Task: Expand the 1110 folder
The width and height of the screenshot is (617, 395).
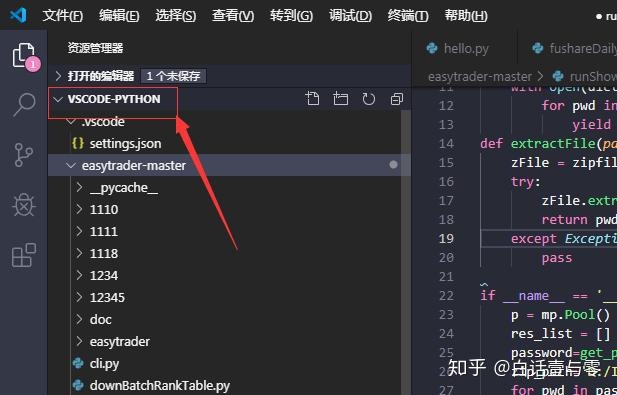Action: [79, 209]
